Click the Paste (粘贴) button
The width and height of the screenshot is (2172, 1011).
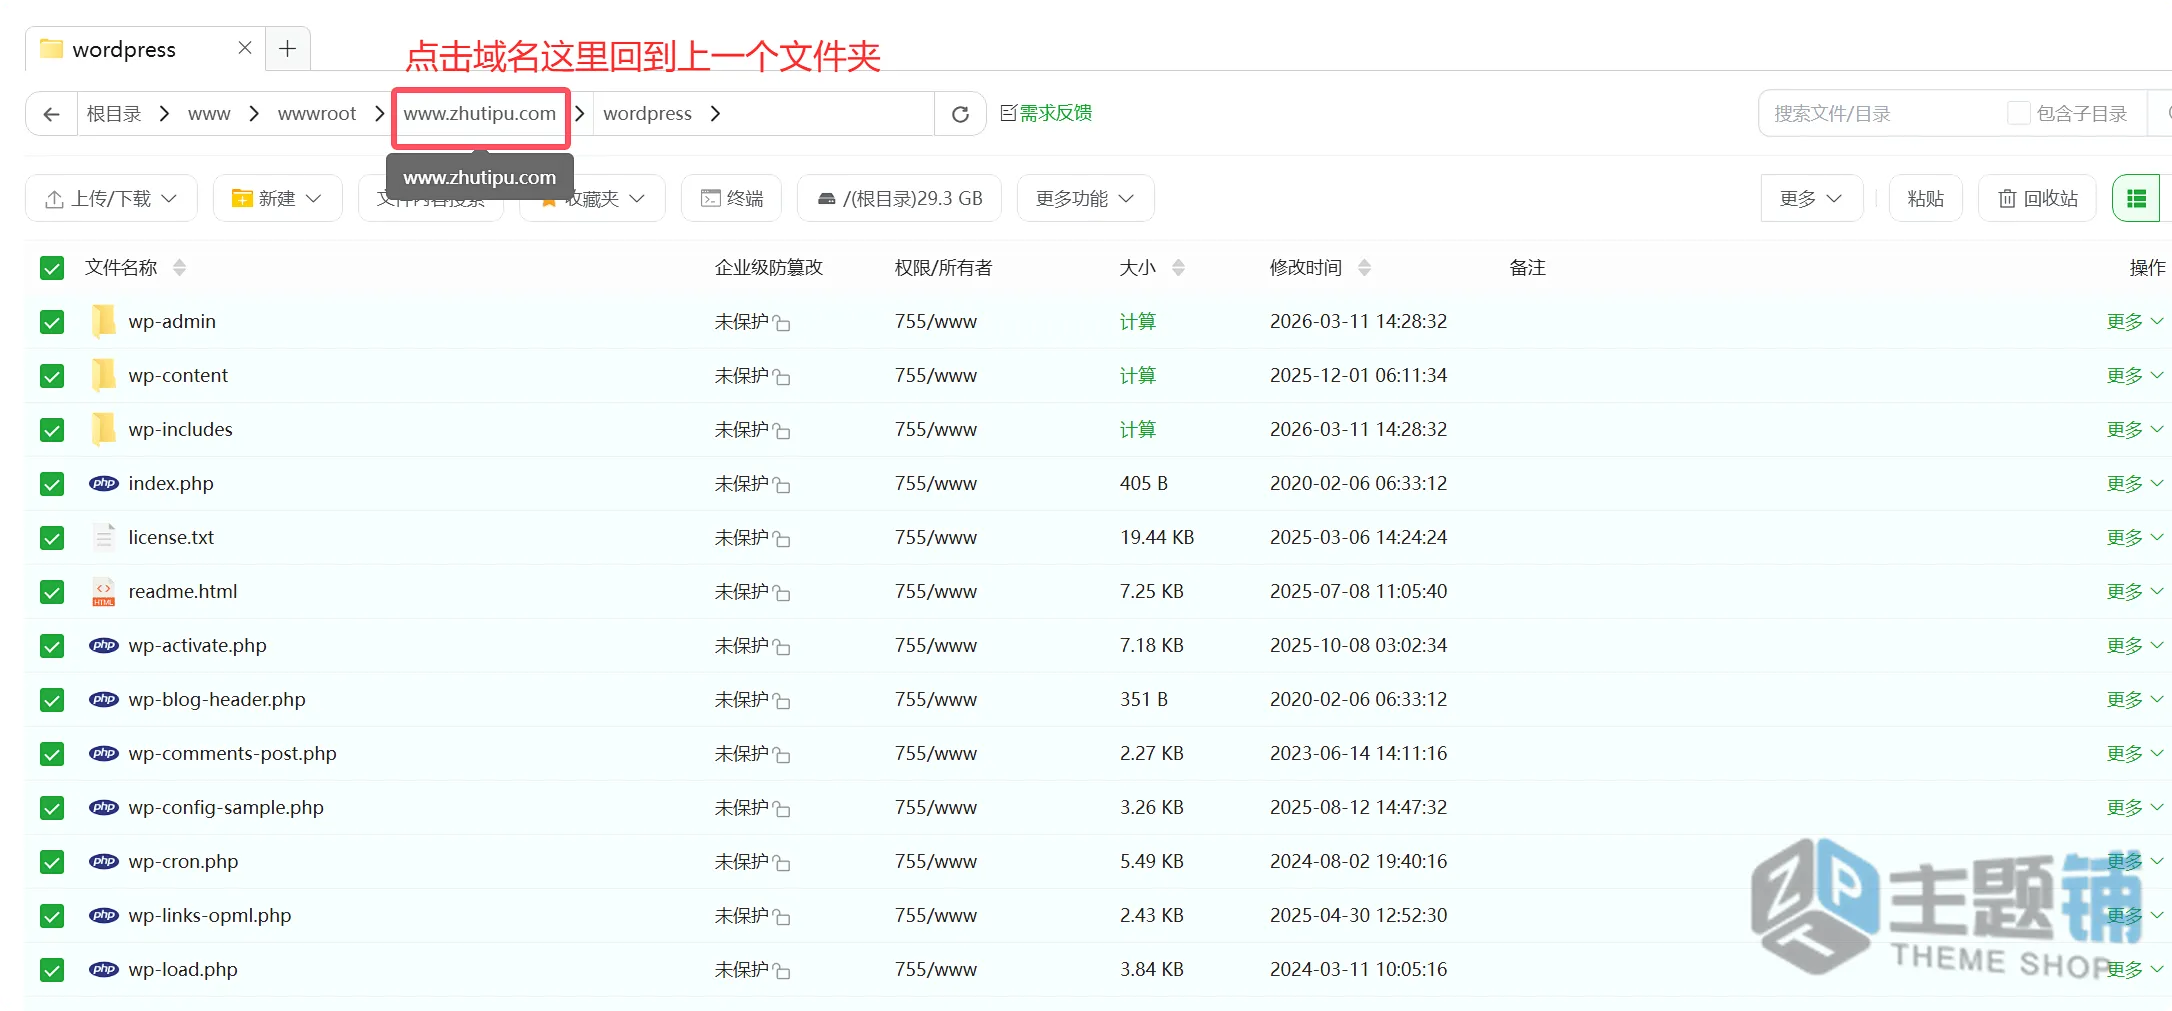[1925, 198]
